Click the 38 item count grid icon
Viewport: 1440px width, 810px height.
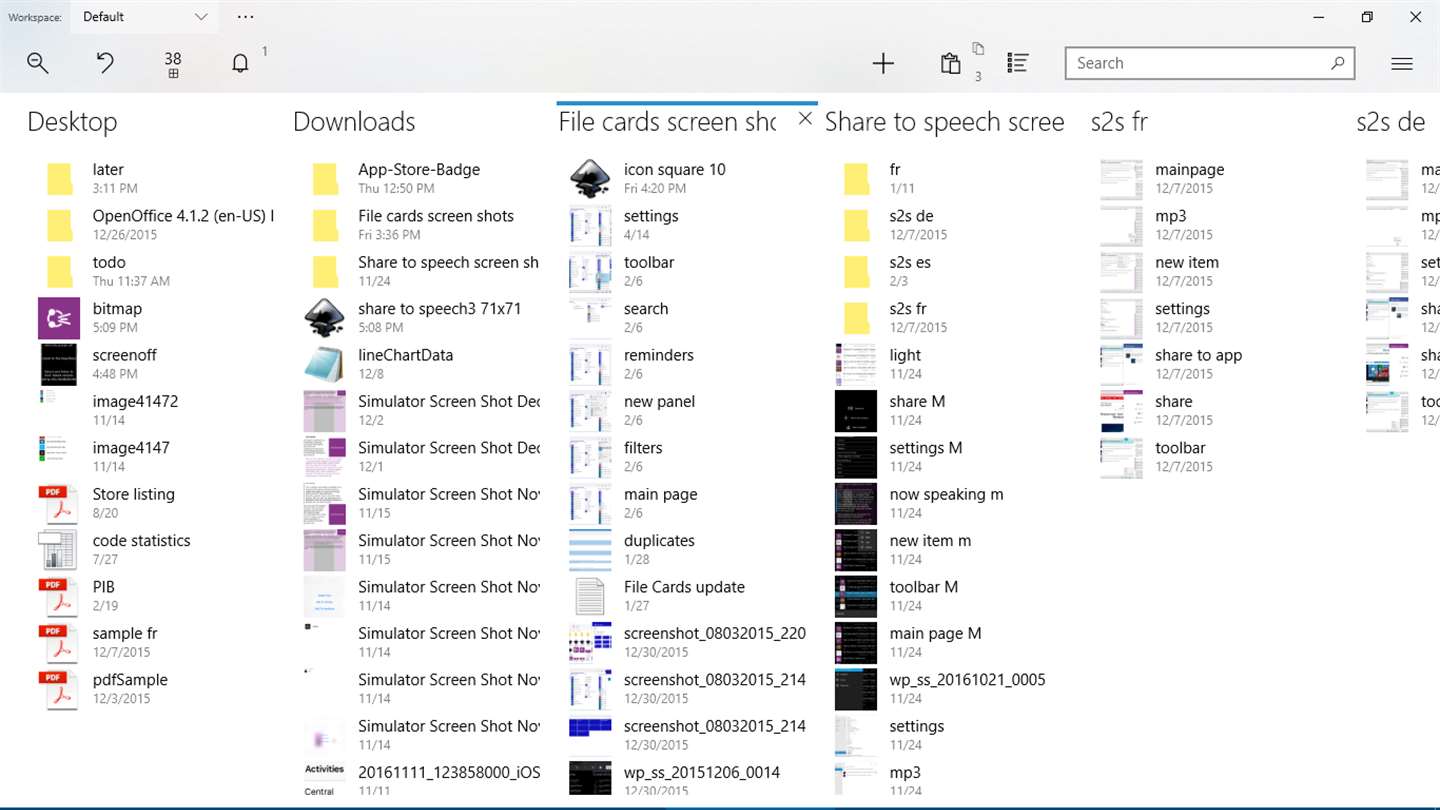pyautogui.click(x=173, y=65)
